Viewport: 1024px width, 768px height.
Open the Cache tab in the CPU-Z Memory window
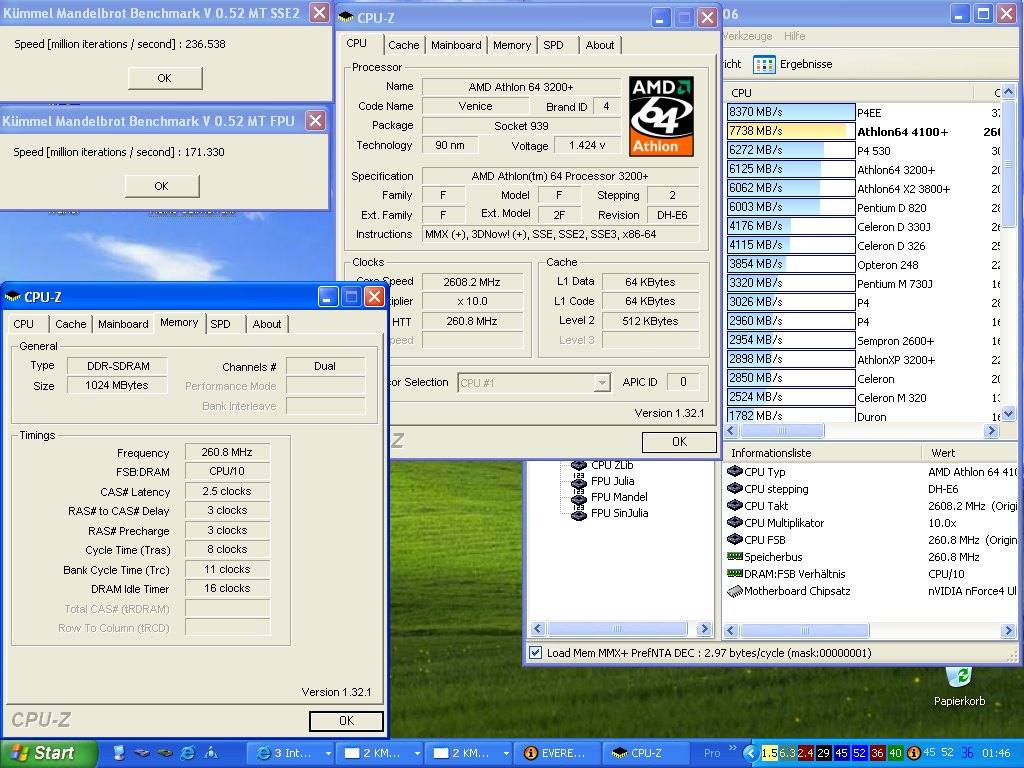pos(71,324)
